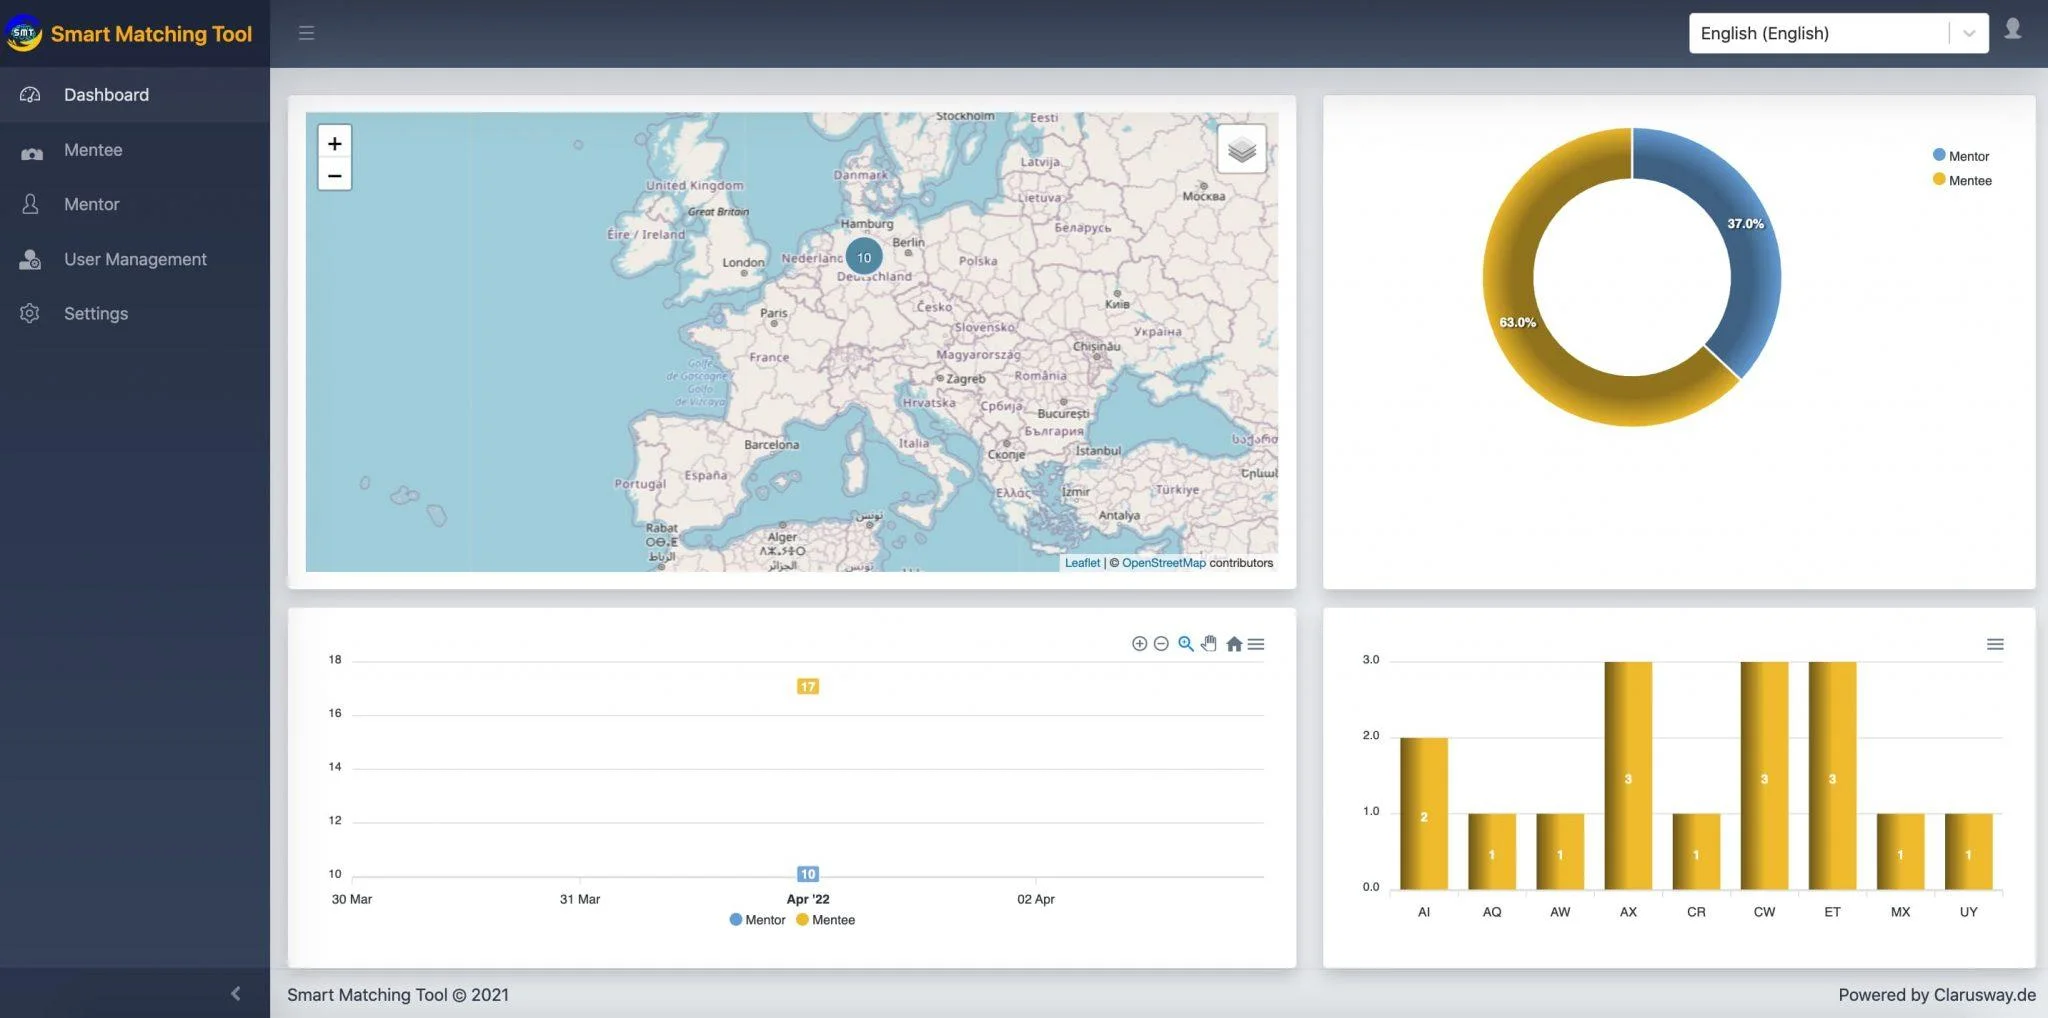Click the map cluster marker labeled 10

pyautogui.click(x=863, y=257)
